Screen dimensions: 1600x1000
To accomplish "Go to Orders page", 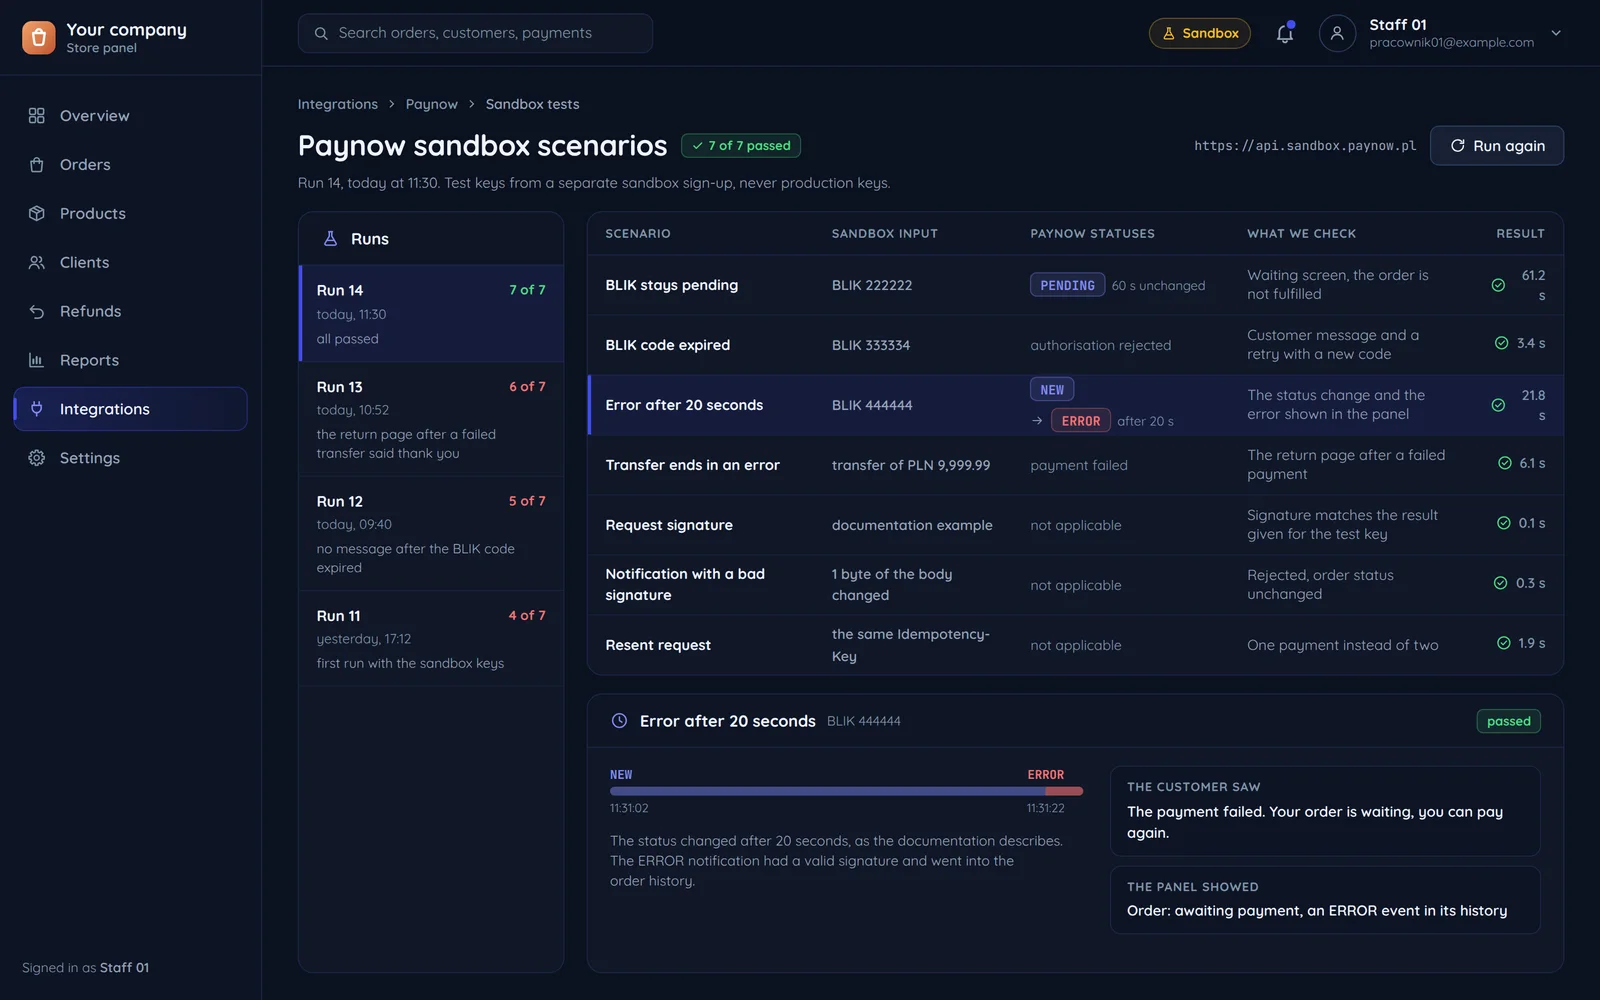I will coord(130,165).
